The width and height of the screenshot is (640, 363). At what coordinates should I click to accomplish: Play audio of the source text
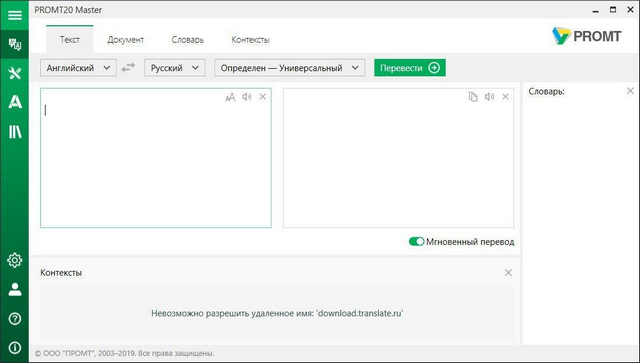(247, 97)
